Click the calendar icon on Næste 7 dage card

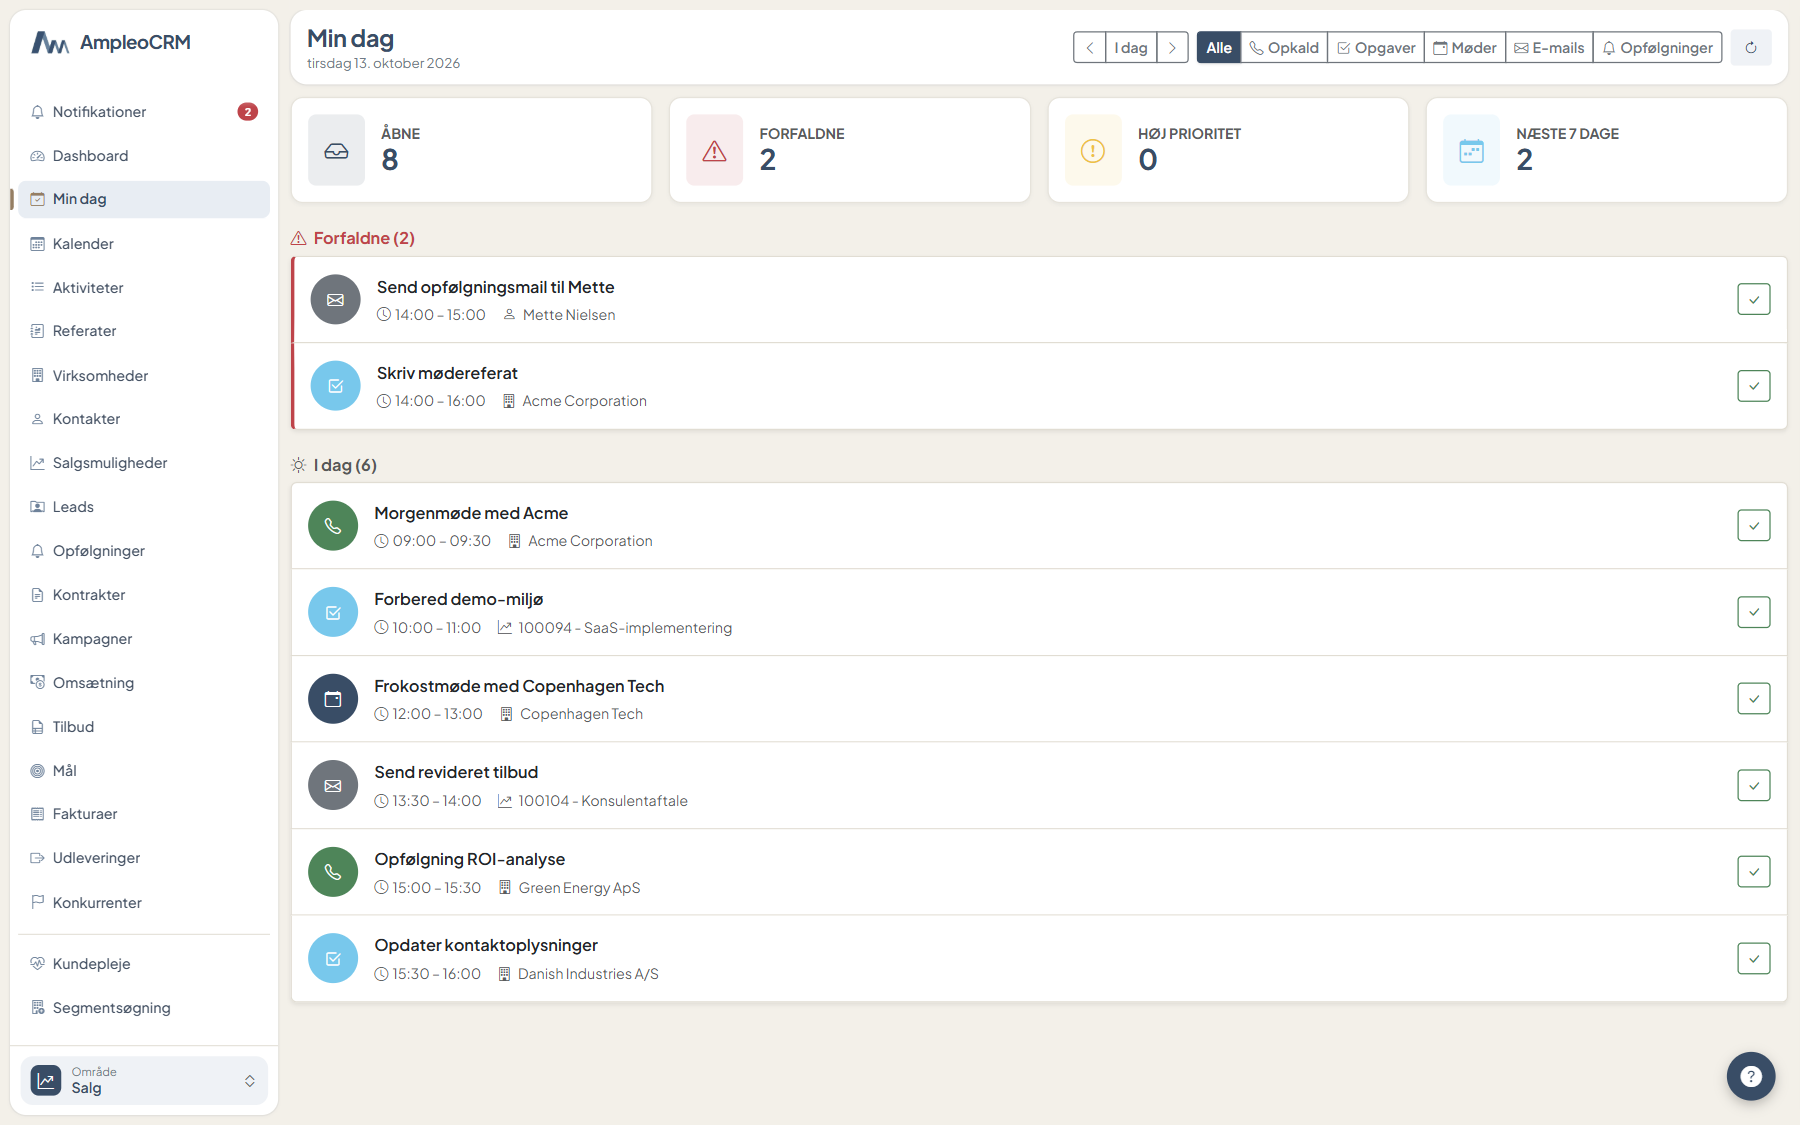[1472, 150]
